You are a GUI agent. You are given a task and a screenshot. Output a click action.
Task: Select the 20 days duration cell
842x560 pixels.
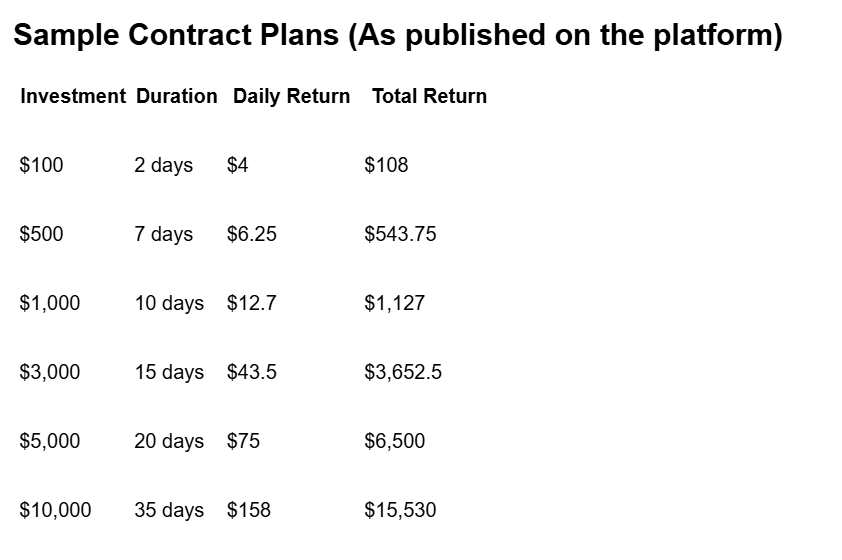169,442
